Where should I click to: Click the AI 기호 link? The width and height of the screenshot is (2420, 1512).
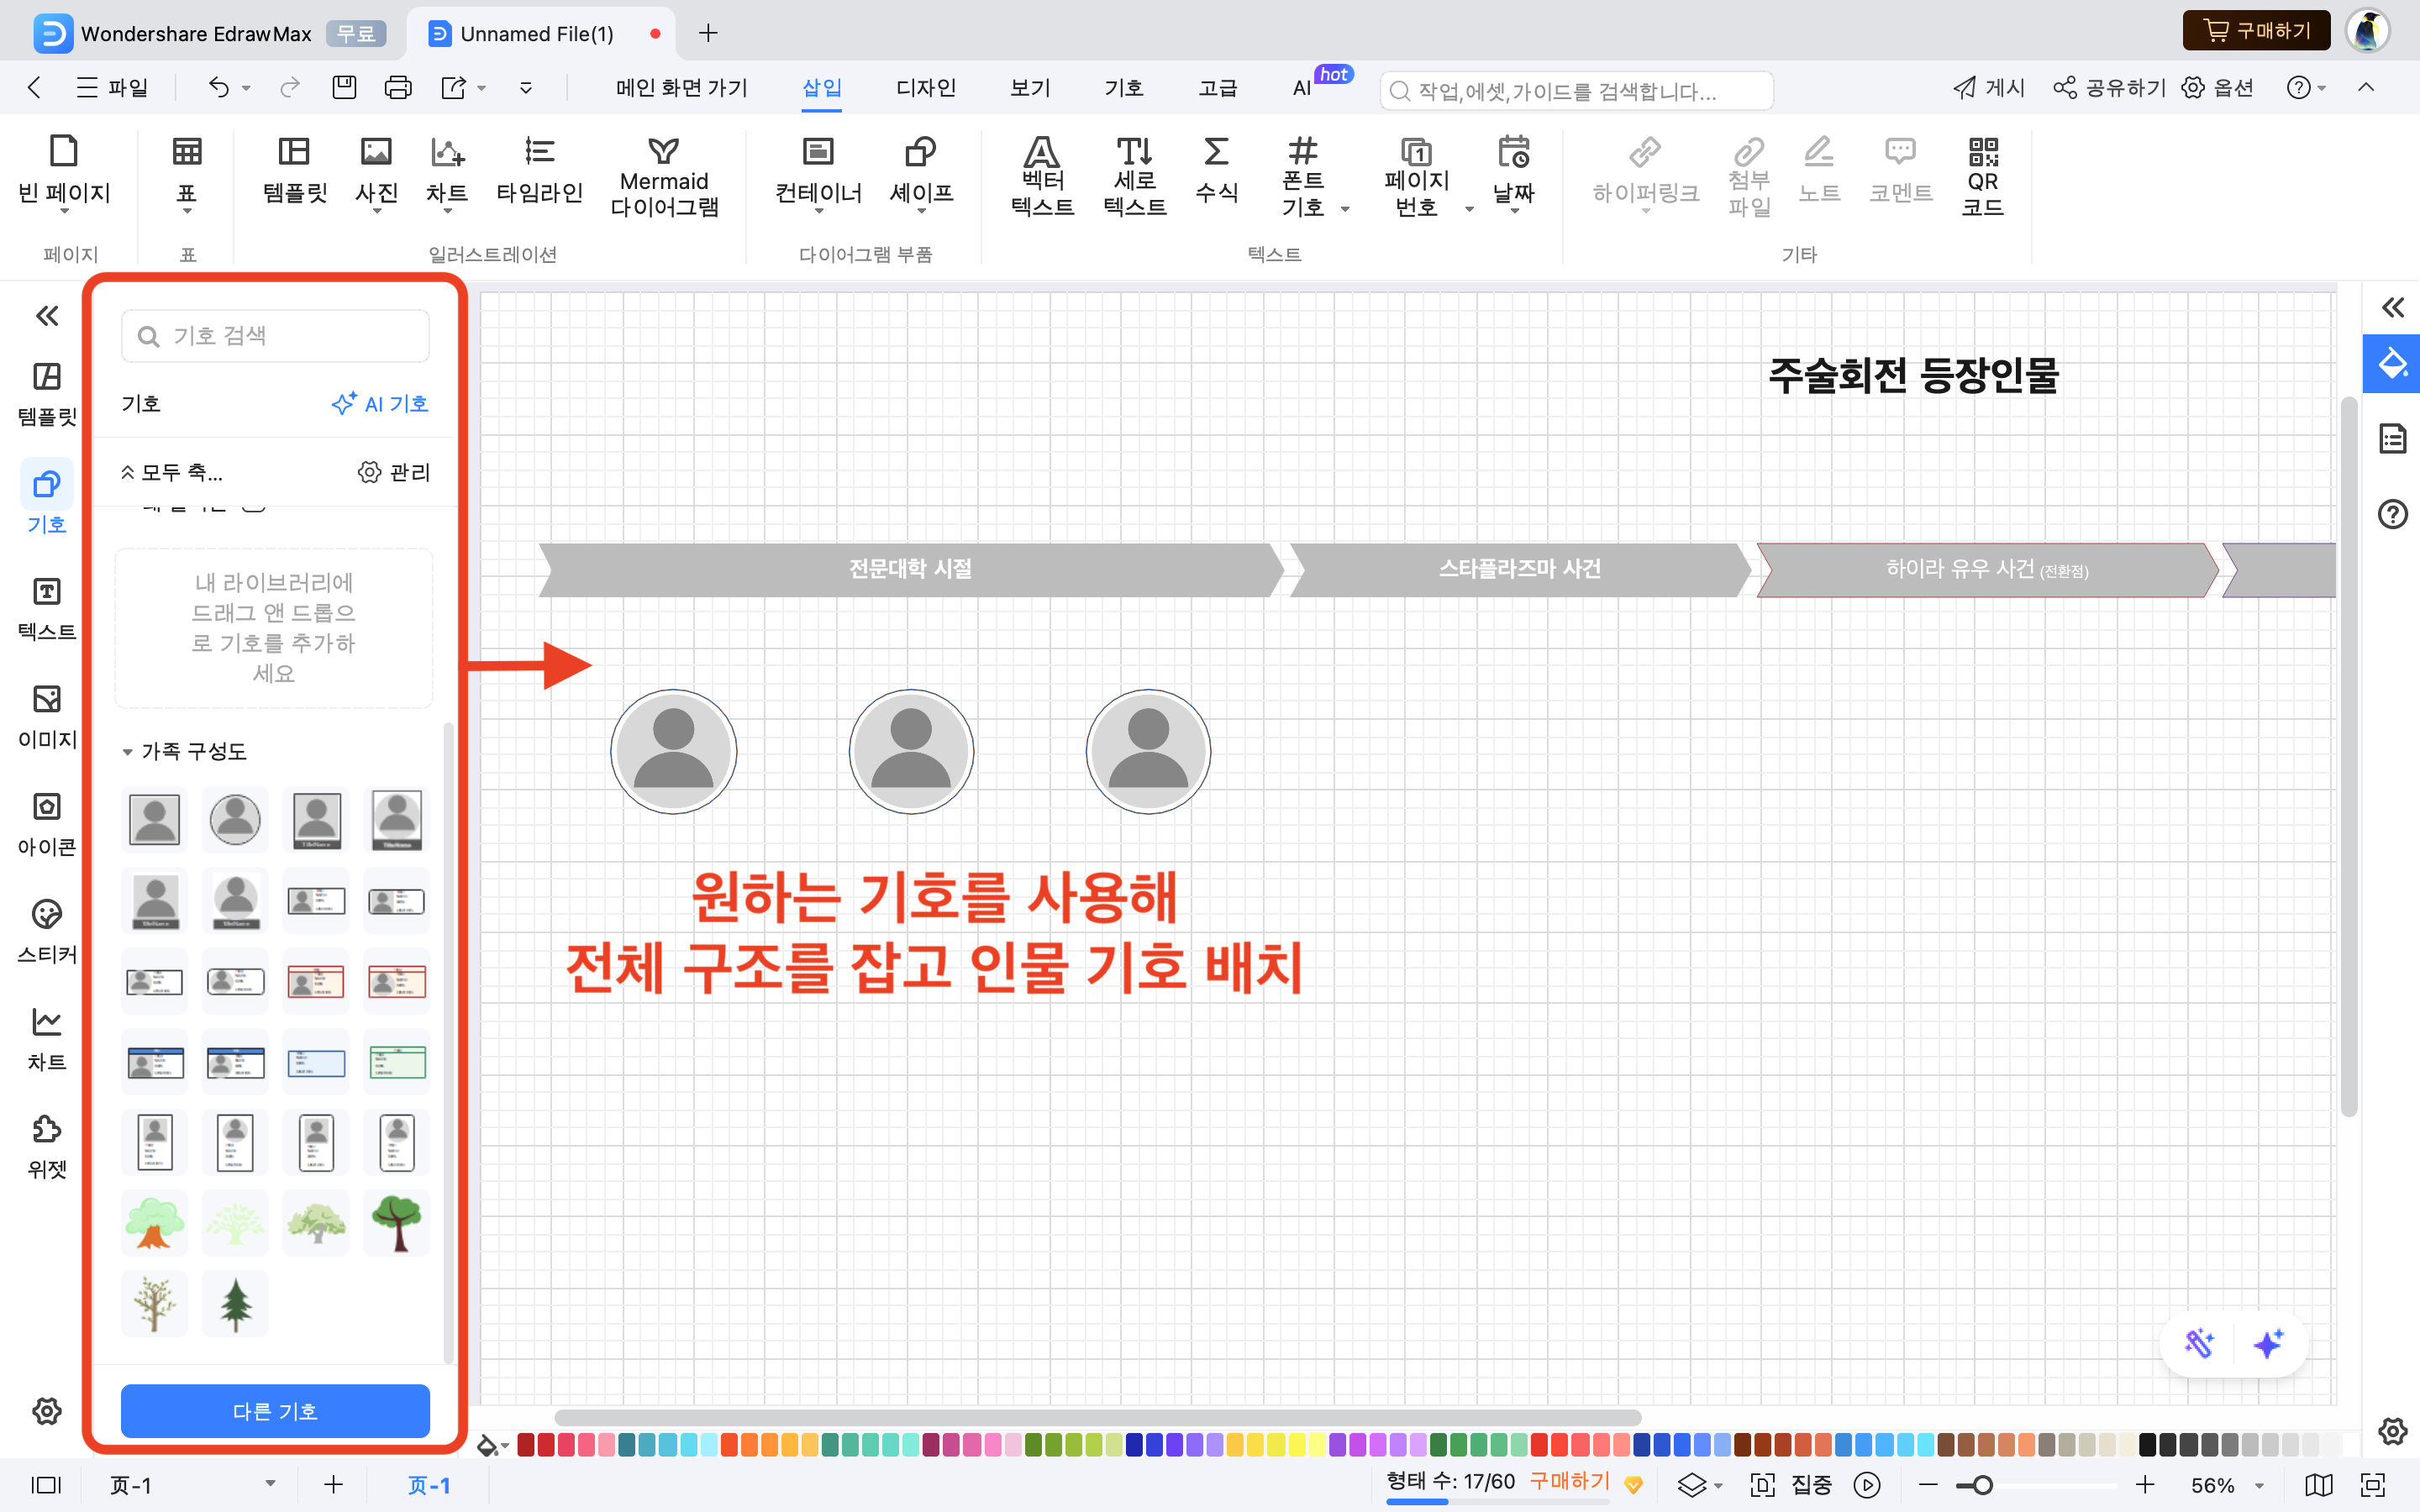[380, 403]
